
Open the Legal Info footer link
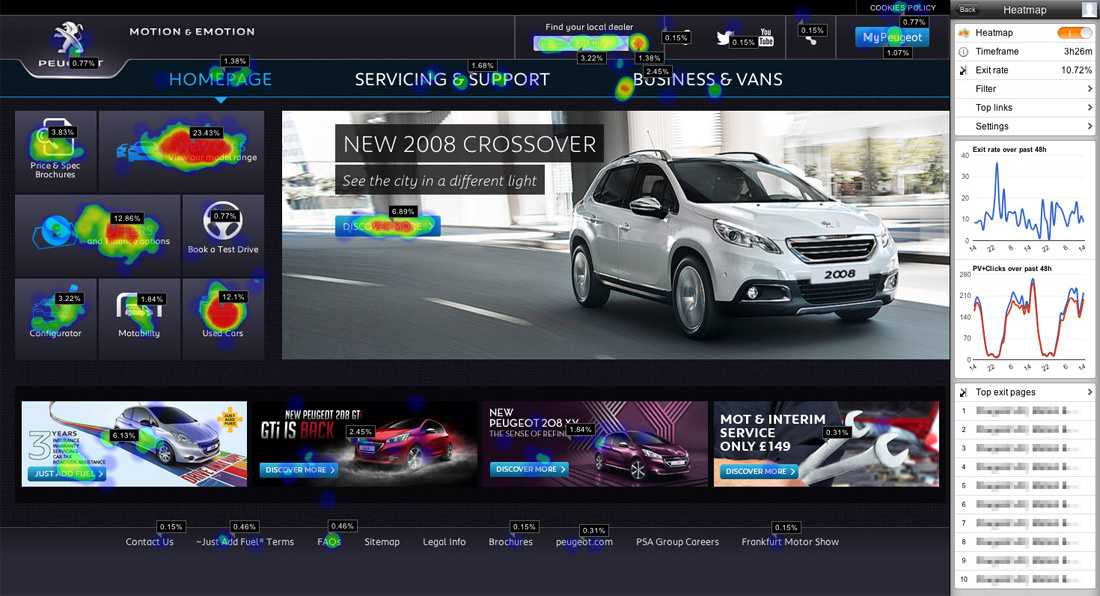(x=444, y=542)
